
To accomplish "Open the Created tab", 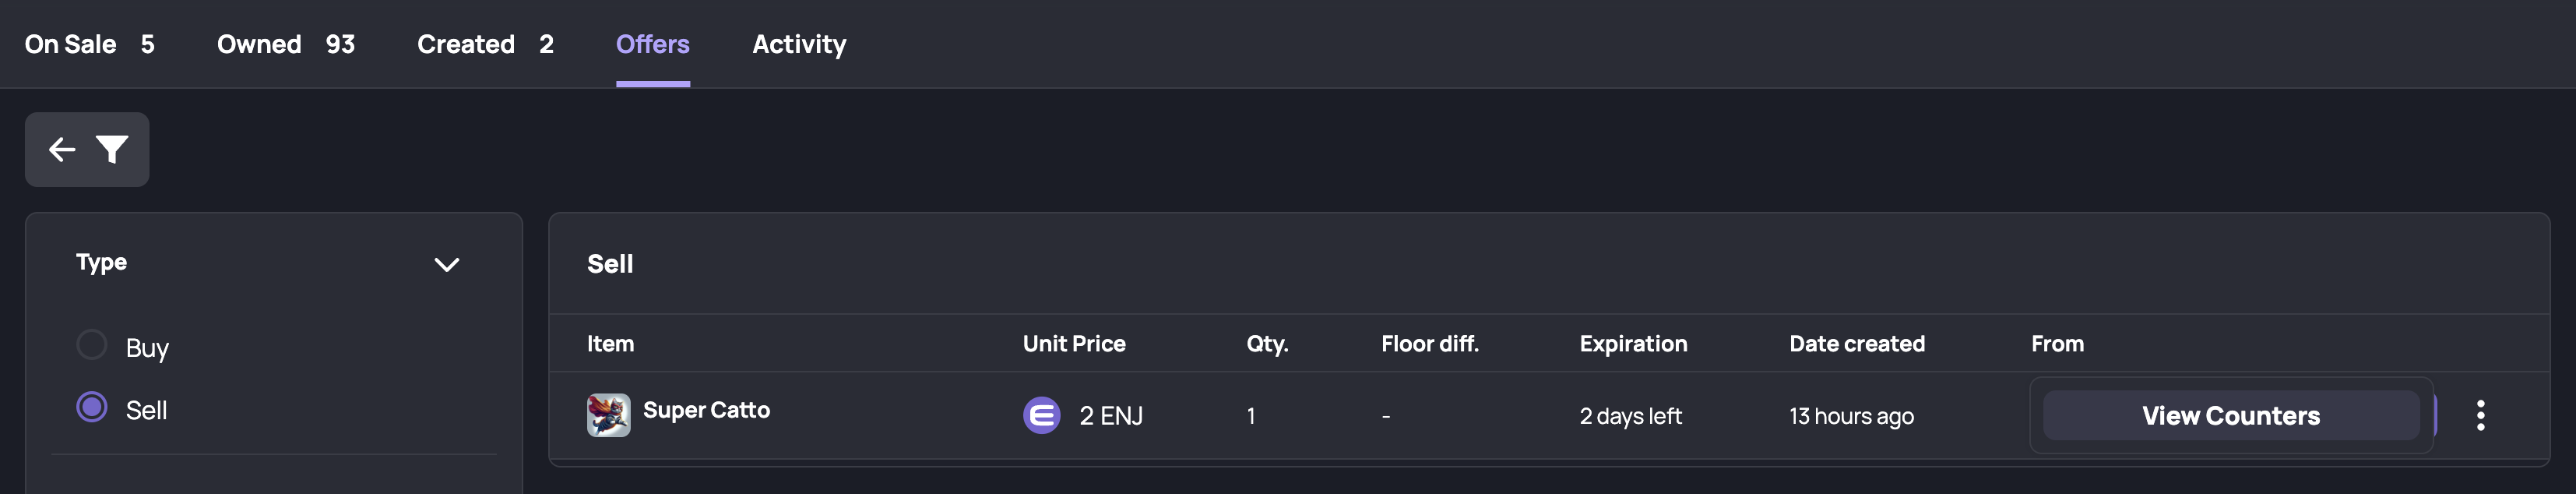I will [485, 44].
